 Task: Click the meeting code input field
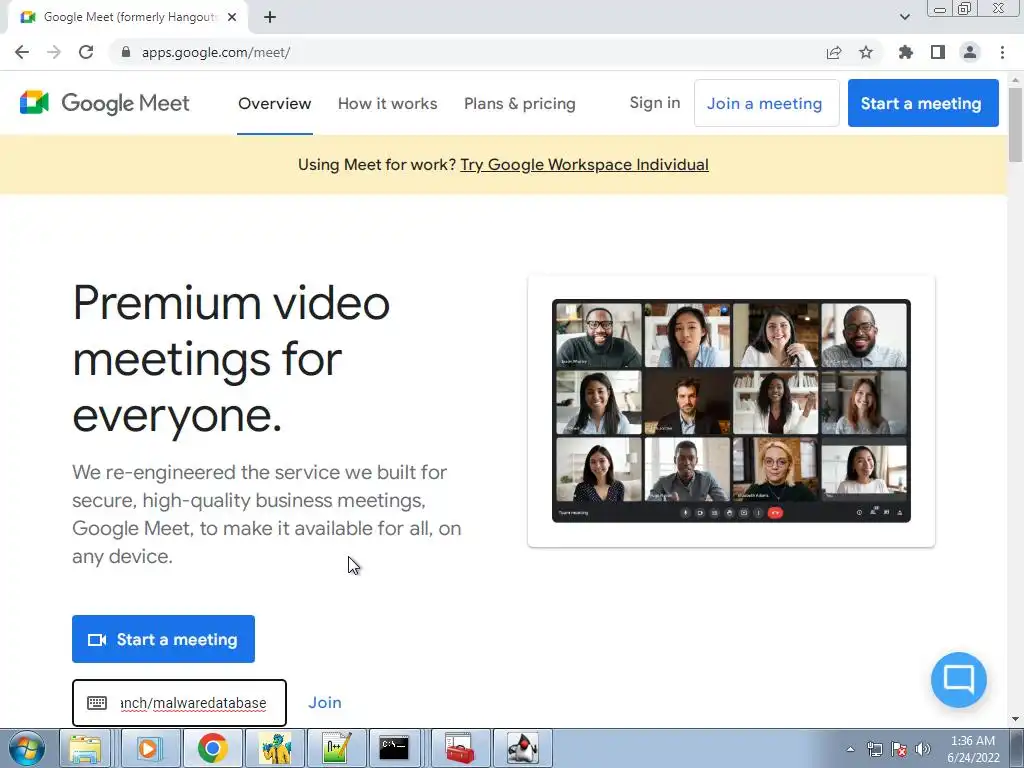179,703
